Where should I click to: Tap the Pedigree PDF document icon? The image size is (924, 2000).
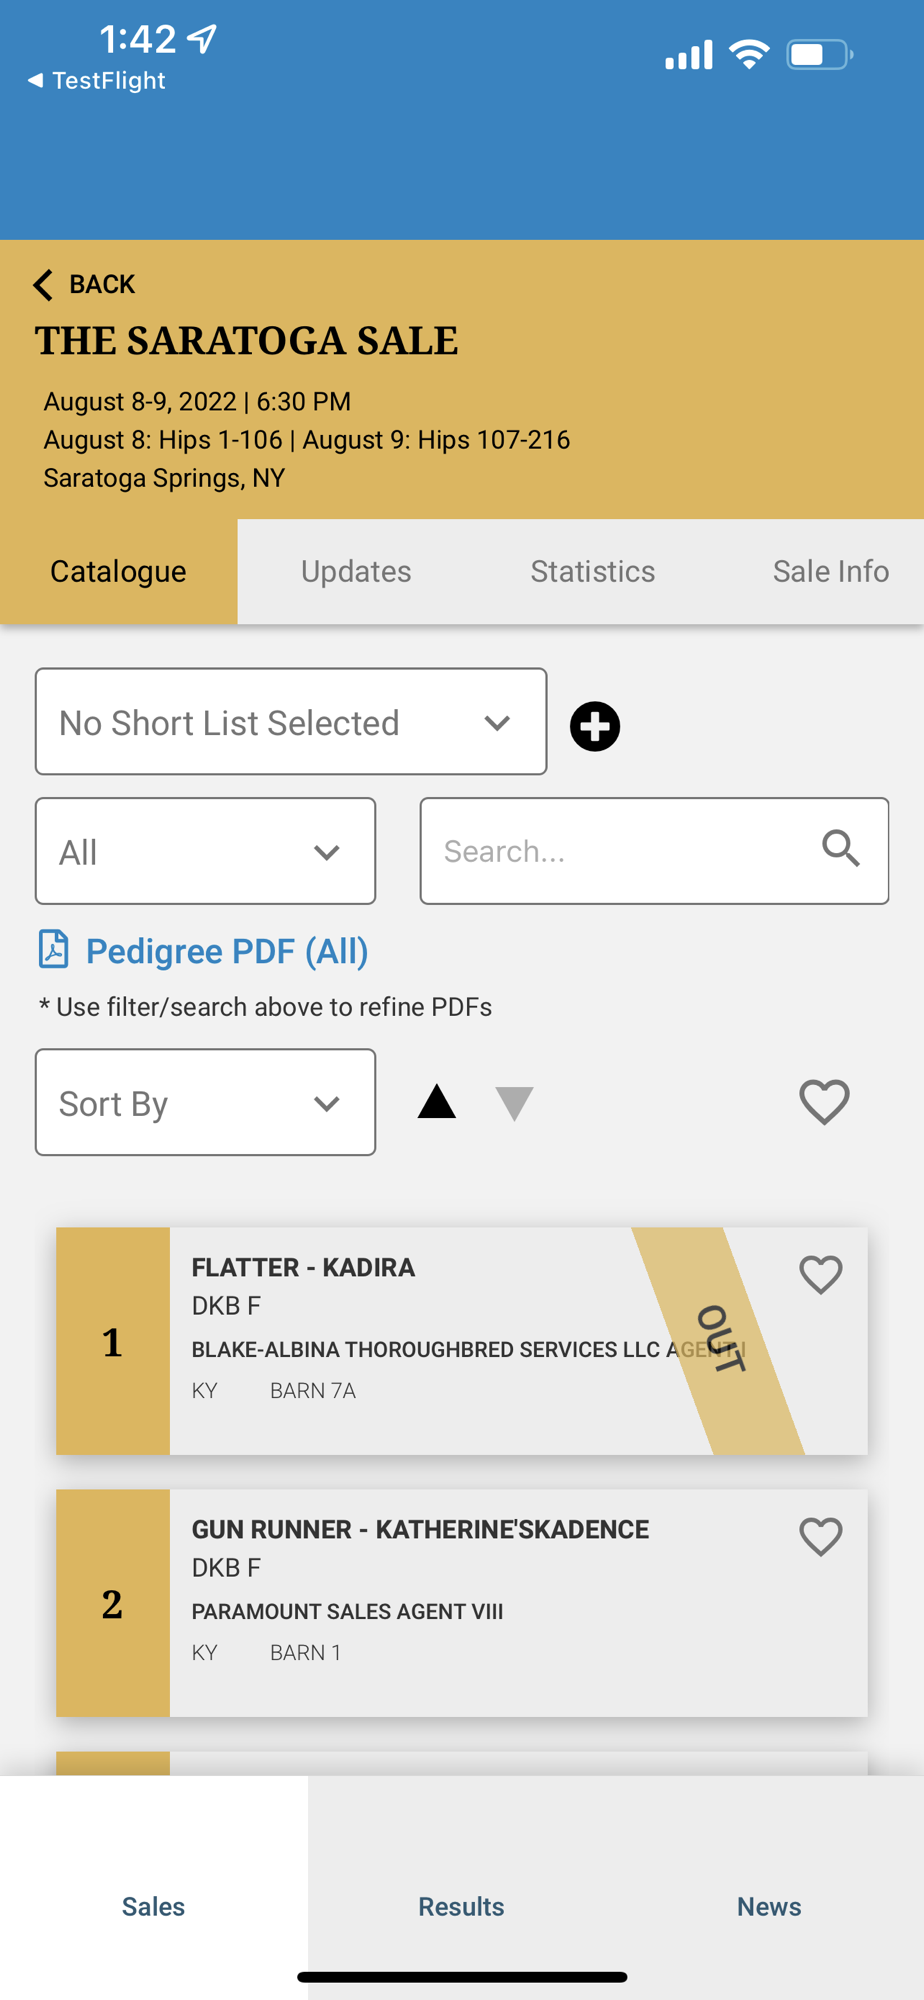point(54,949)
